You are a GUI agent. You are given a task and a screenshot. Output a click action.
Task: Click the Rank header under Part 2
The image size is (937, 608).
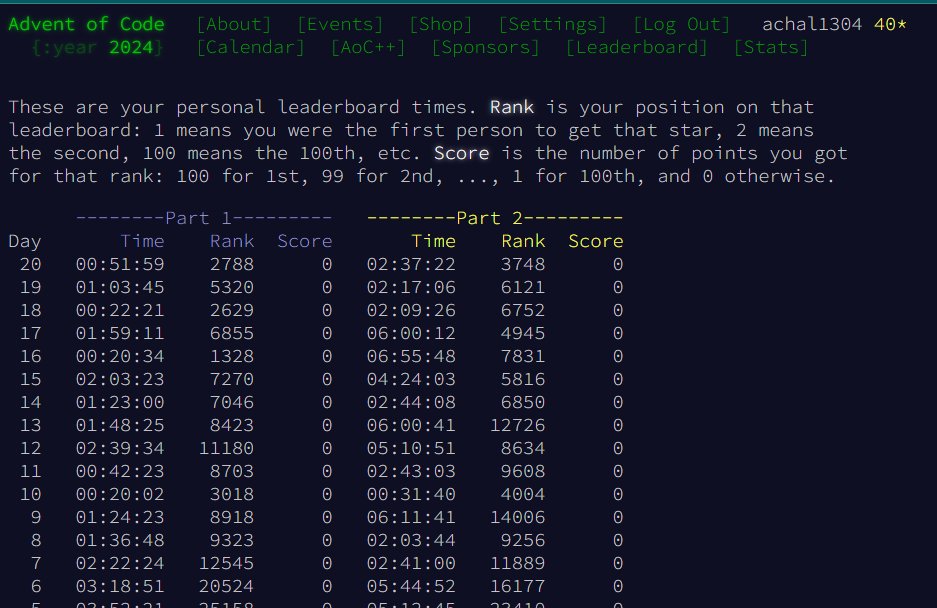click(x=523, y=241)
